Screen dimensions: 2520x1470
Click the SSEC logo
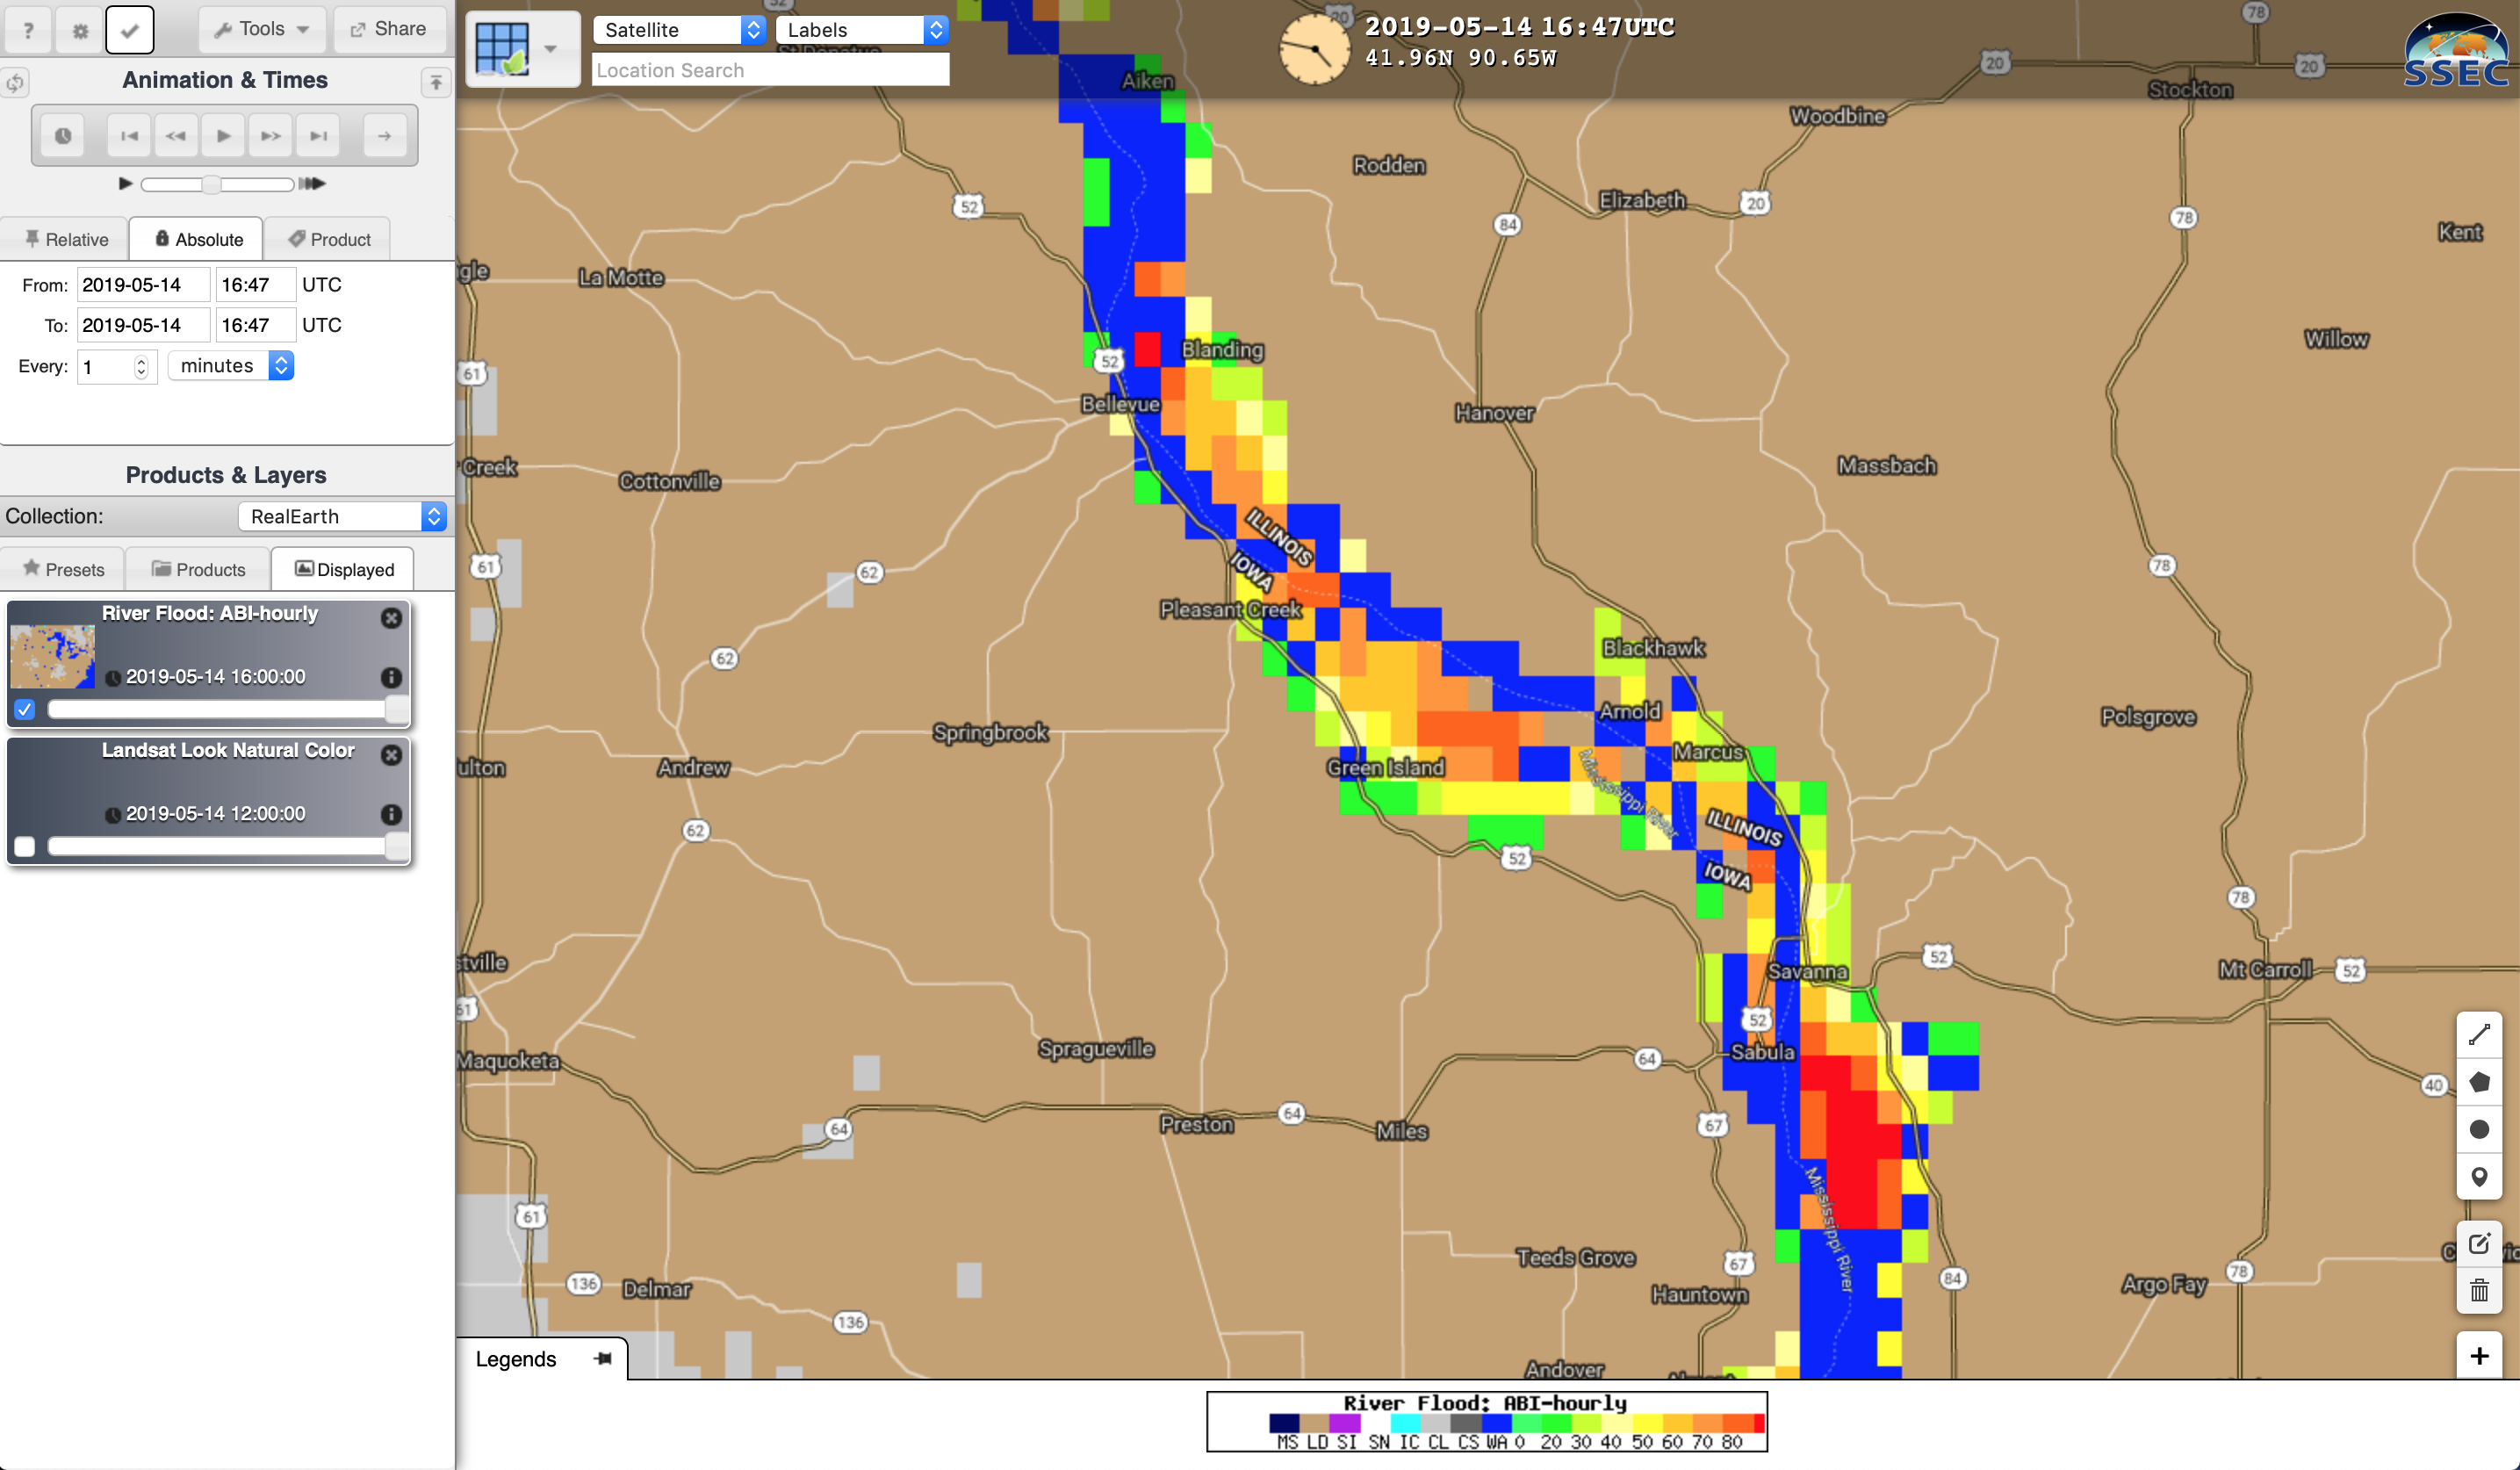coord(2458,50)
